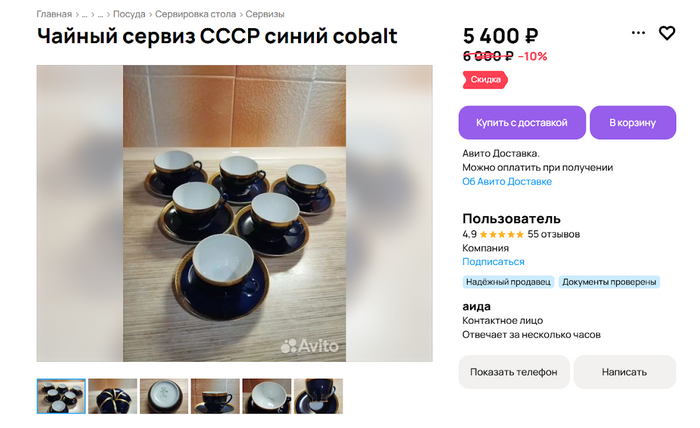The height and width of the screenshot is (428, 700).
Task: Add listing to favorites with heart icon
Action: [x=667, y=33]
